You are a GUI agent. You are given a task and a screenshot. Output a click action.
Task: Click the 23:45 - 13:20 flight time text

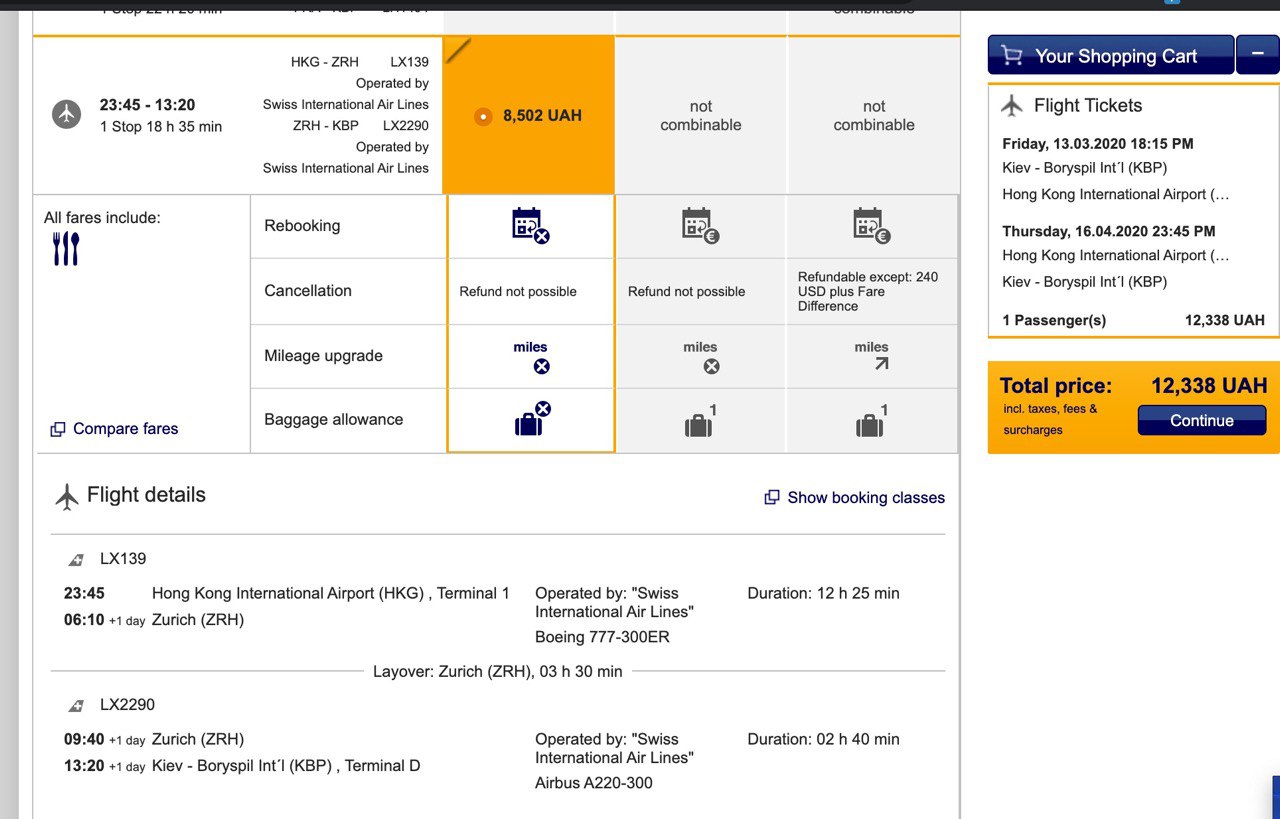click(147, 105)
